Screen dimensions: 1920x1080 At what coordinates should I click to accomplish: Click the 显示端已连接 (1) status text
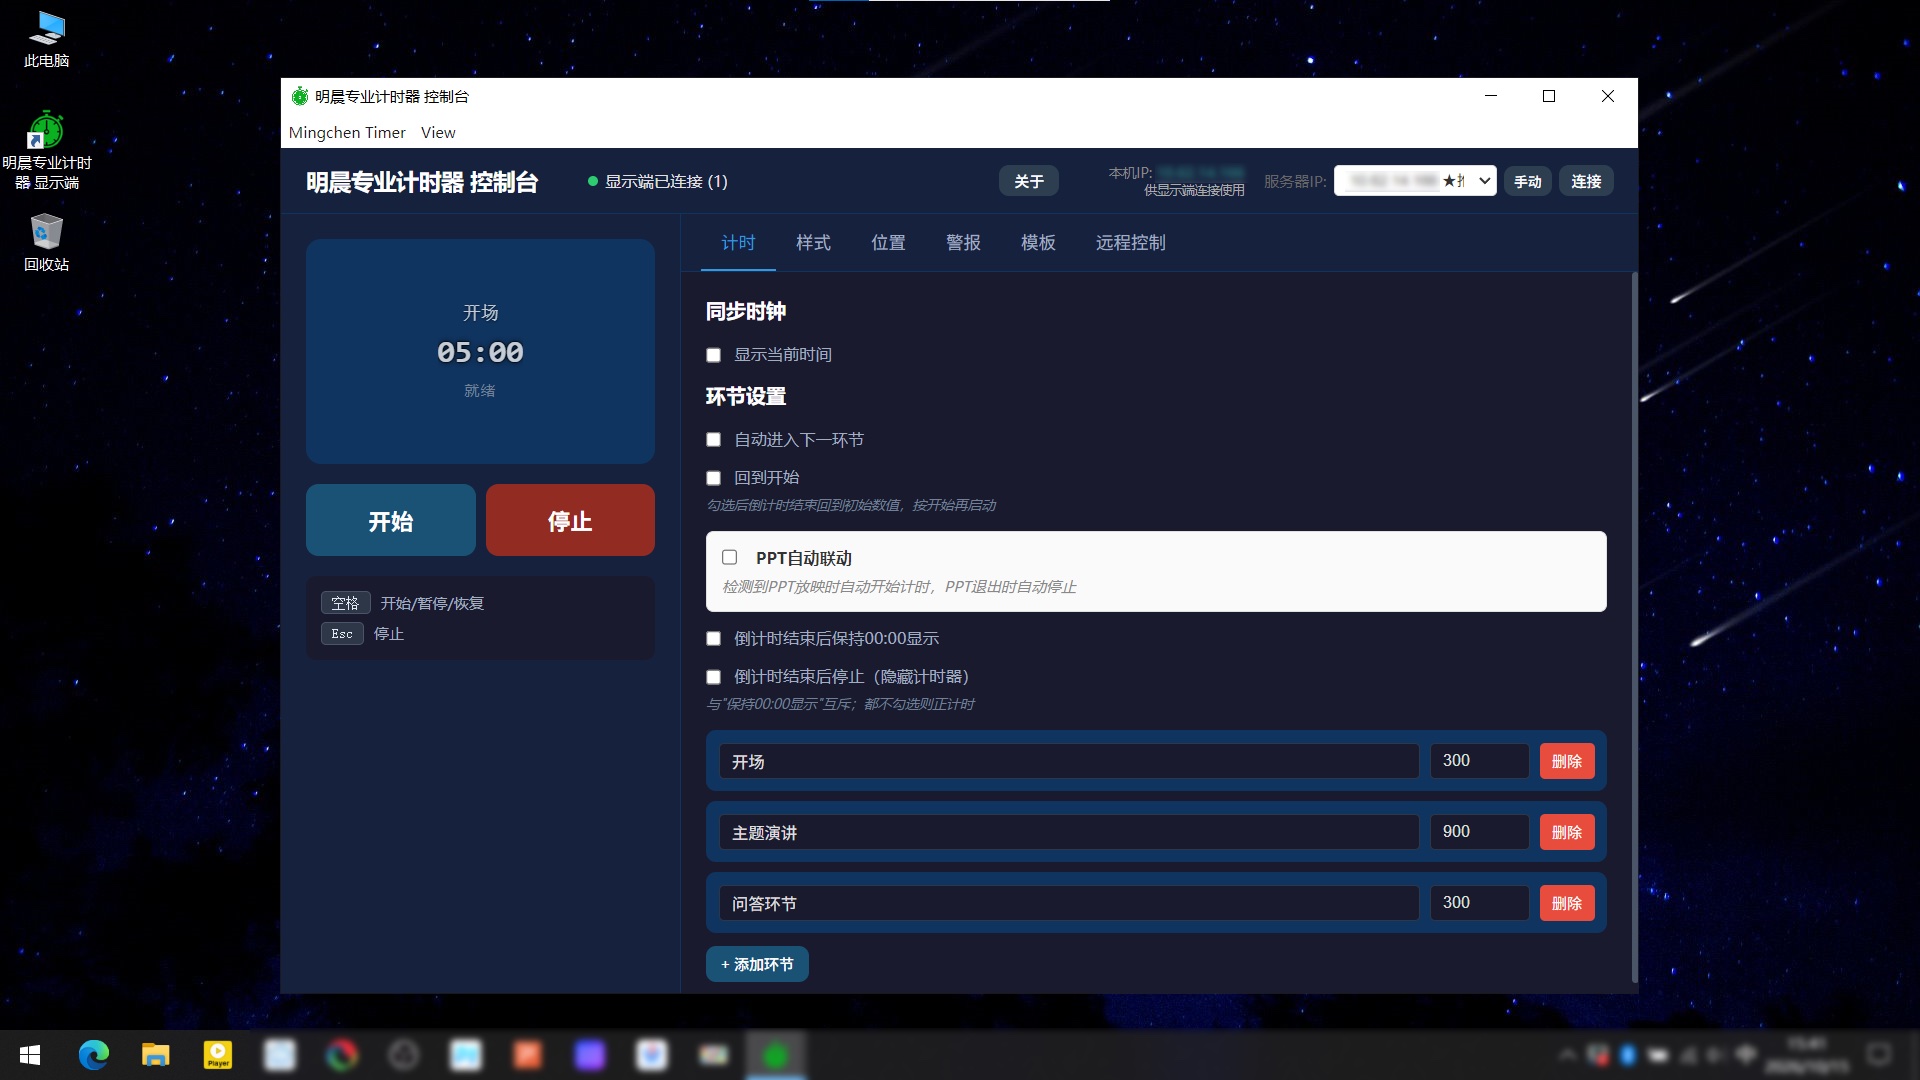tap(666, 181)
